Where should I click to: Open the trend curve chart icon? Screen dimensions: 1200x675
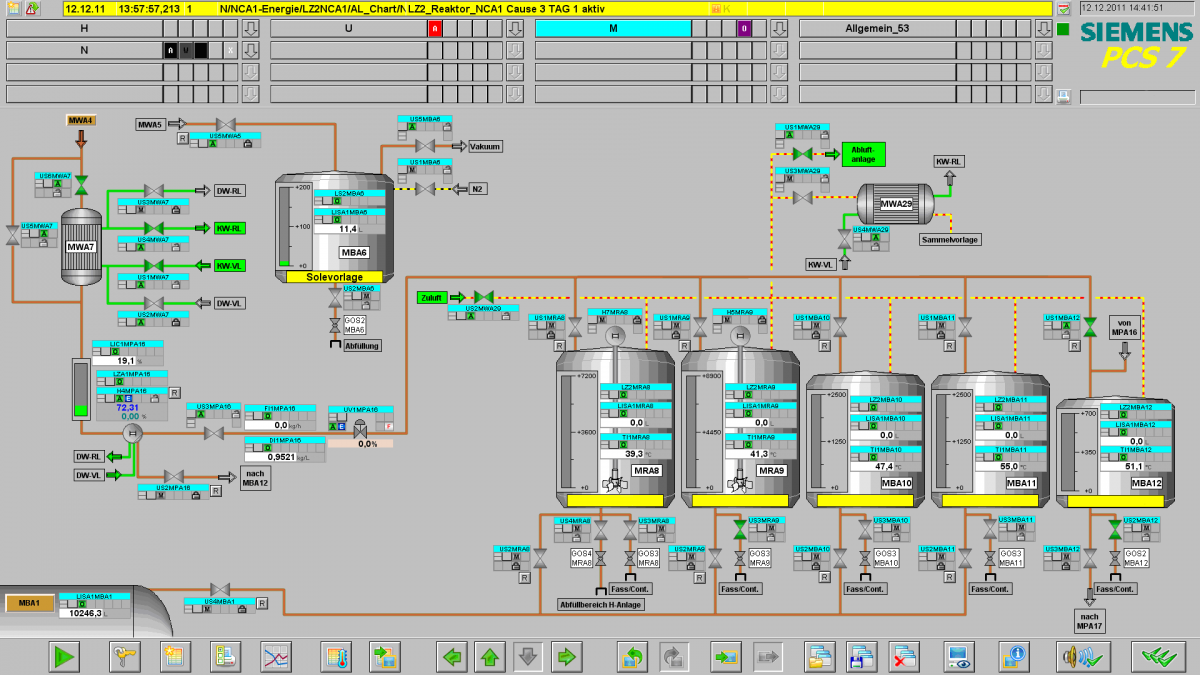pyautogui.click(x=275, y=657)
